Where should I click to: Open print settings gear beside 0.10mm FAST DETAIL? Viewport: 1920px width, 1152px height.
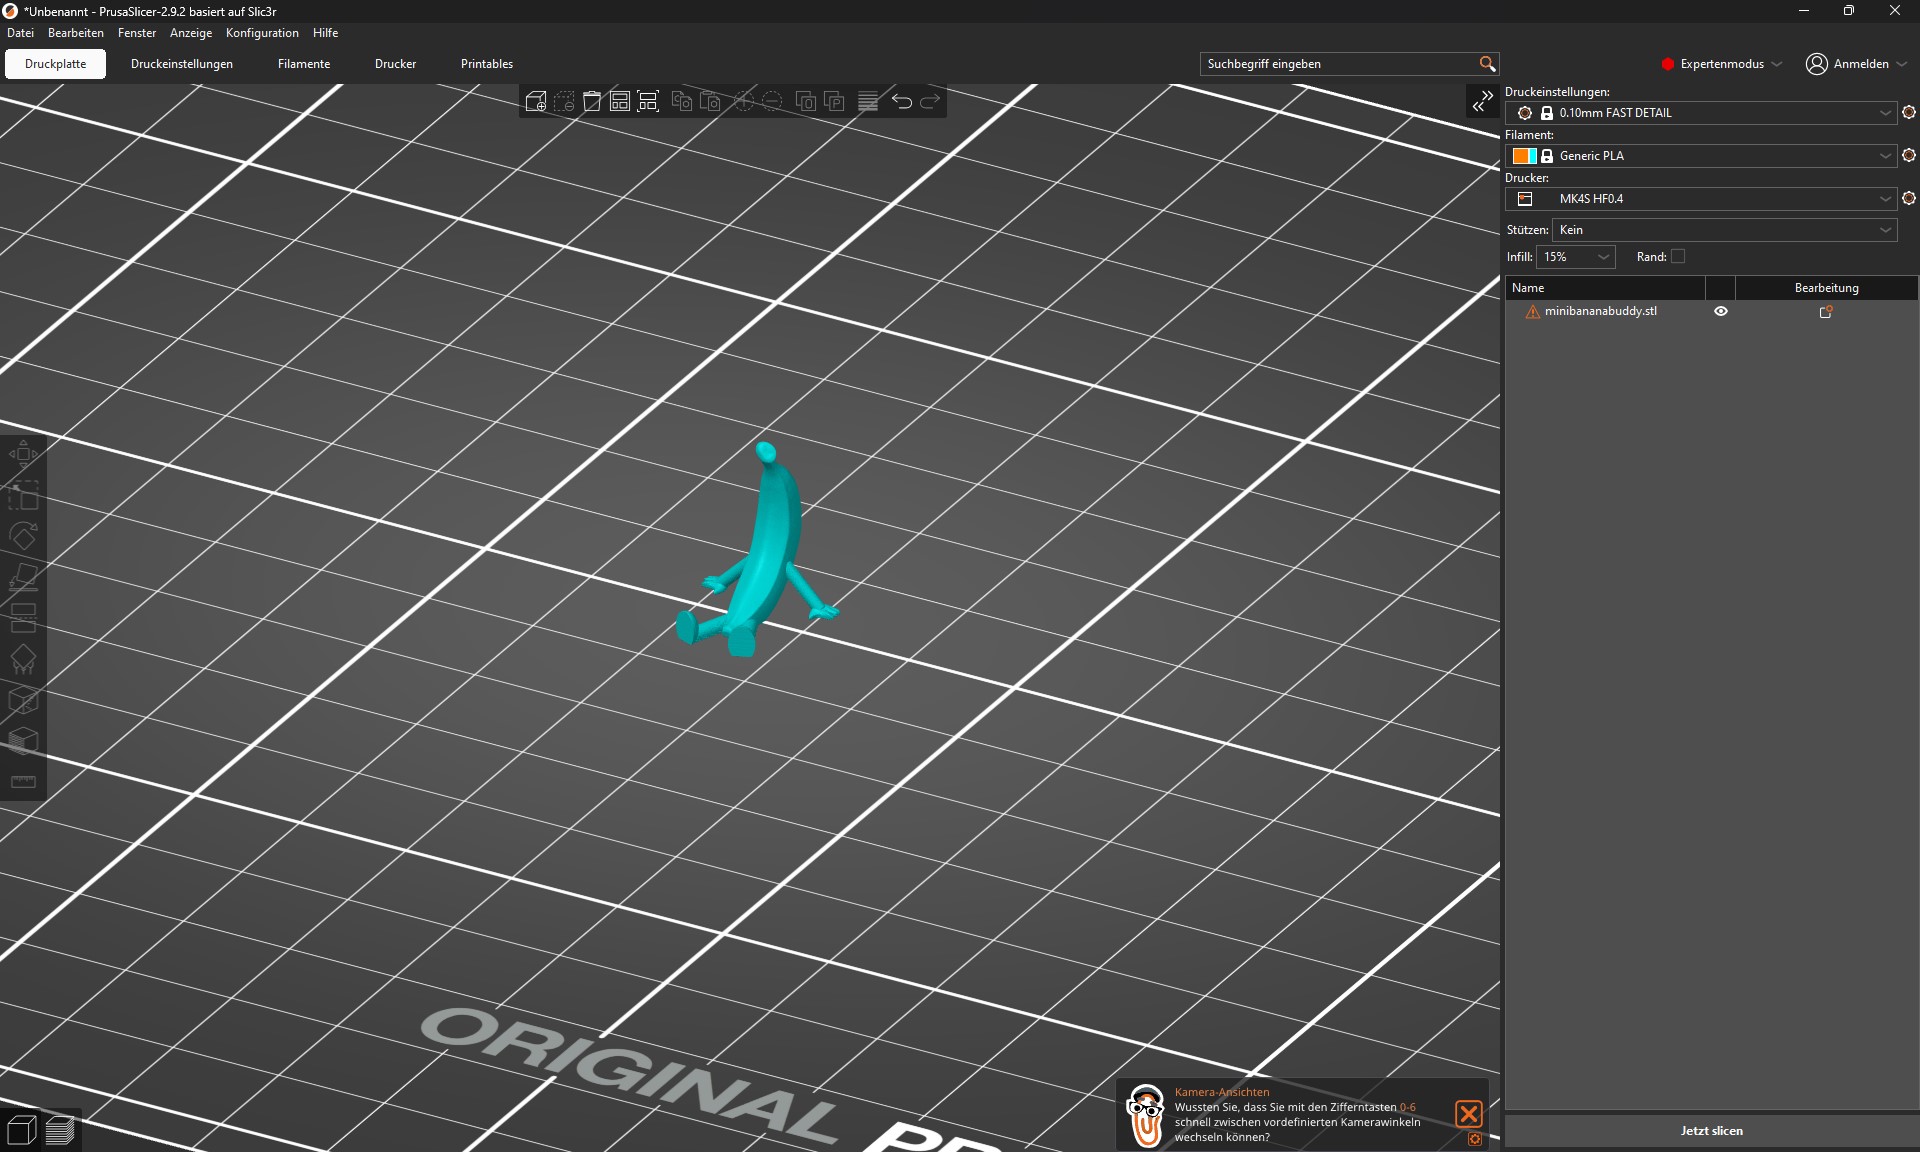(1909, 113)
